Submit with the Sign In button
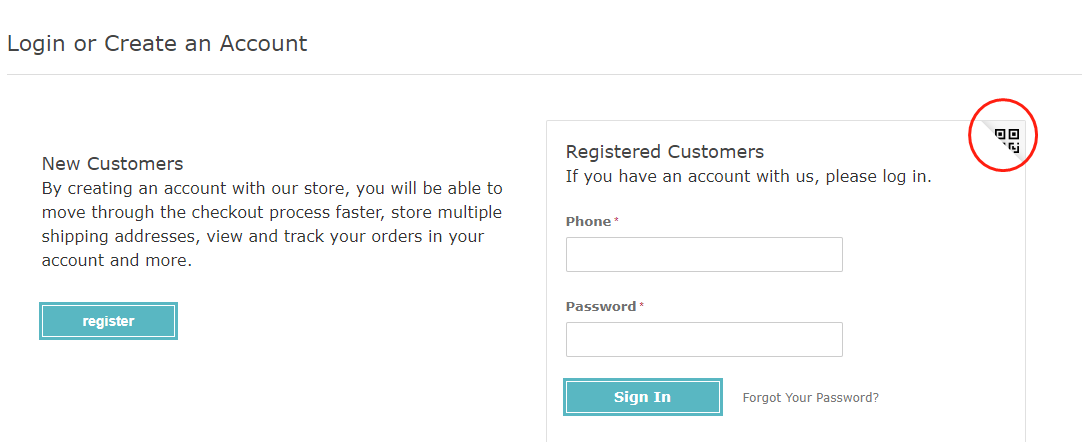 pyautogui.click(x=642, y=397)
